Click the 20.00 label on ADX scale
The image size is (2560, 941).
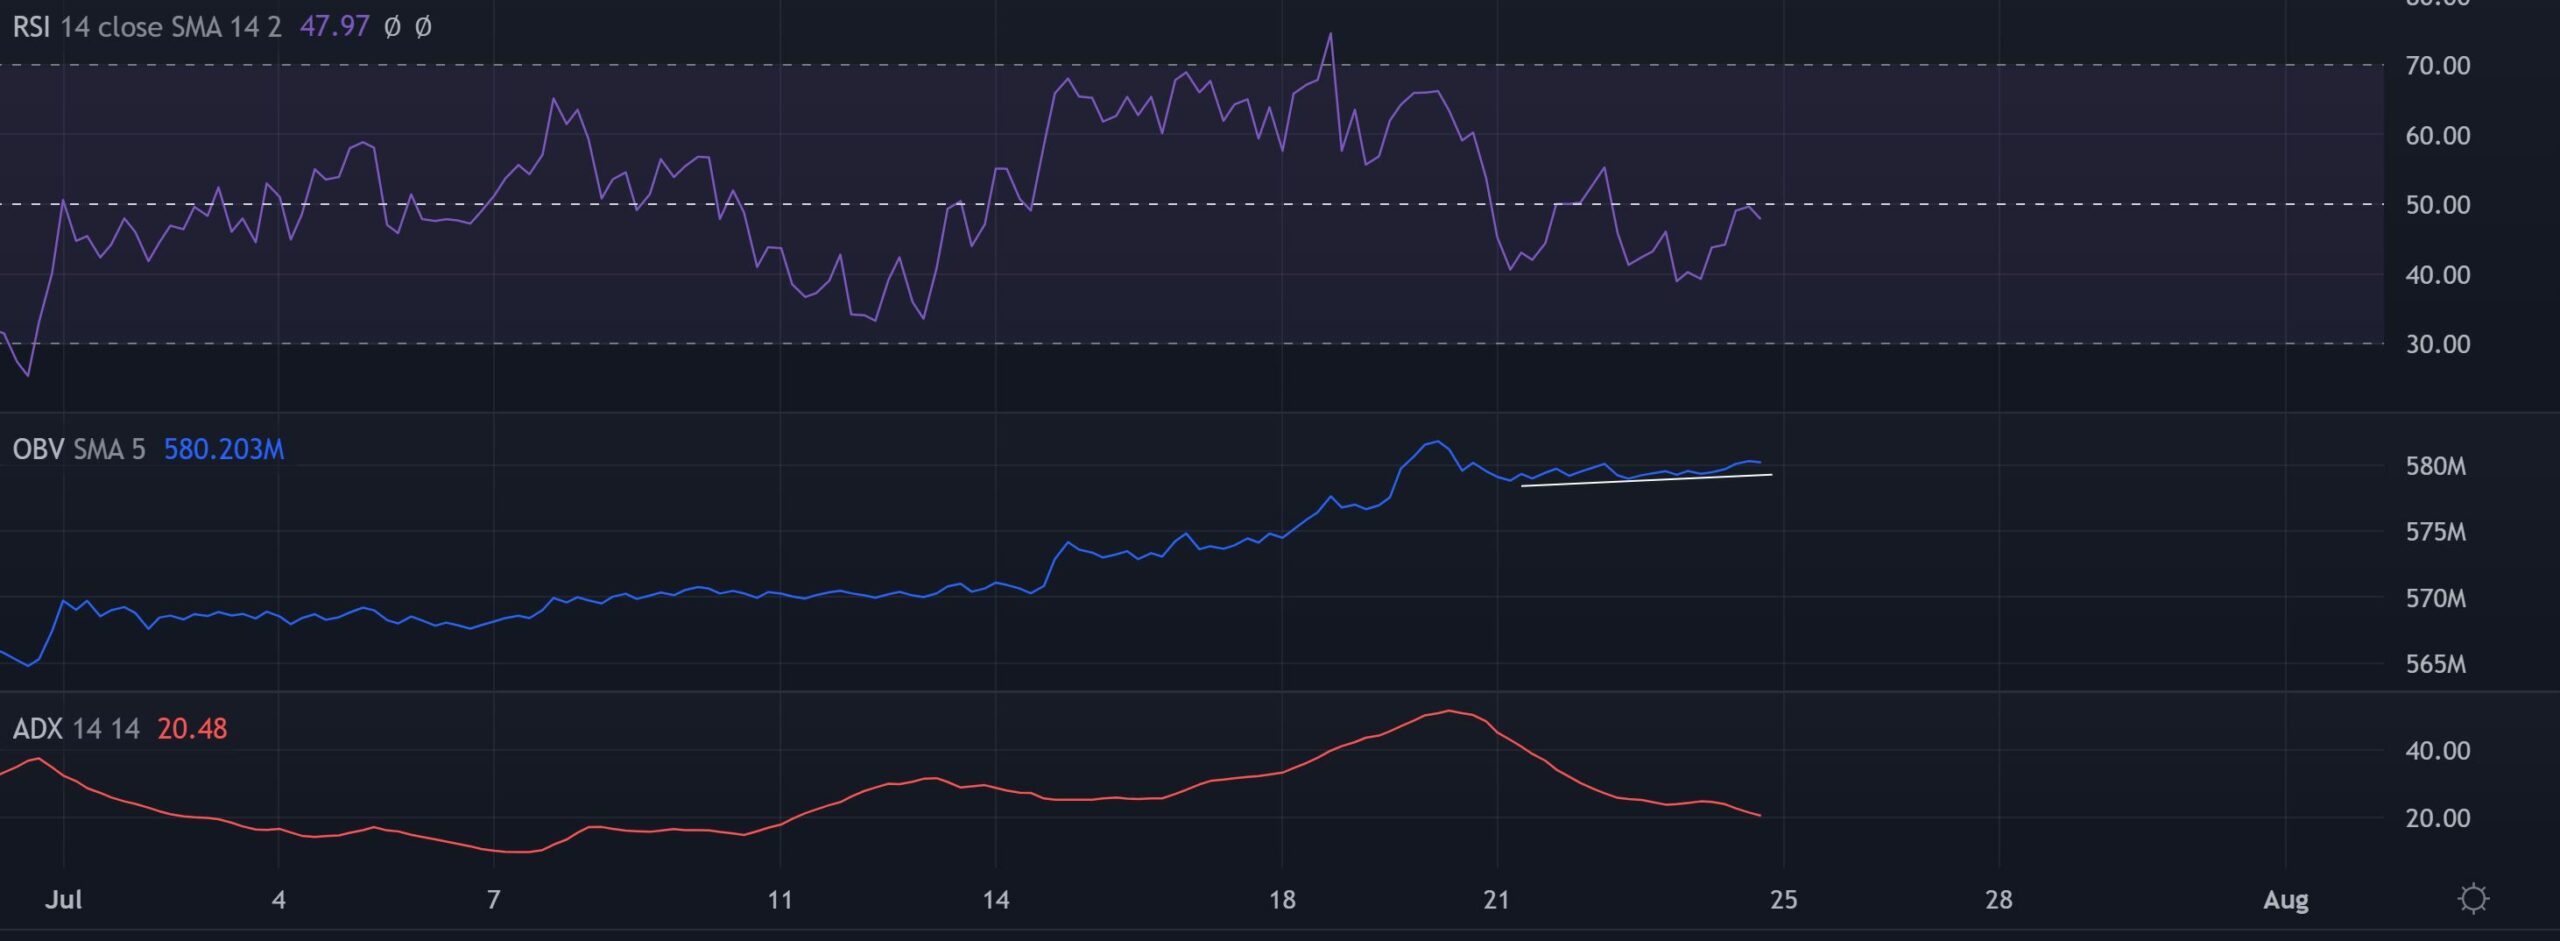[2437, 818]
